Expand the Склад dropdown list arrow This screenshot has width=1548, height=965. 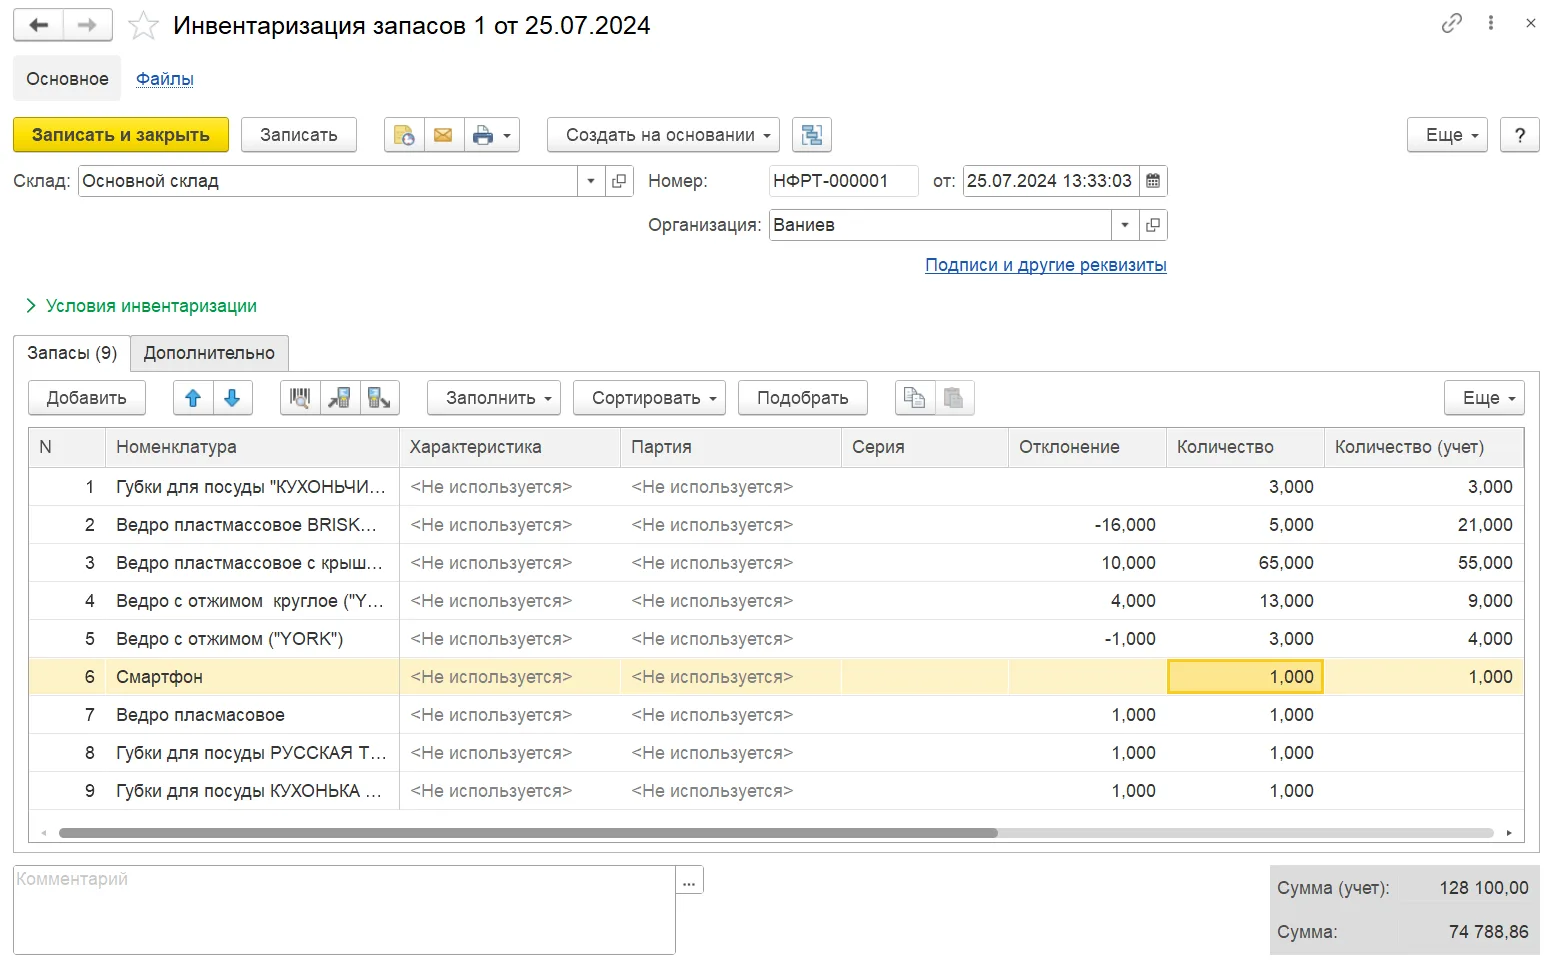coord(591,181)
